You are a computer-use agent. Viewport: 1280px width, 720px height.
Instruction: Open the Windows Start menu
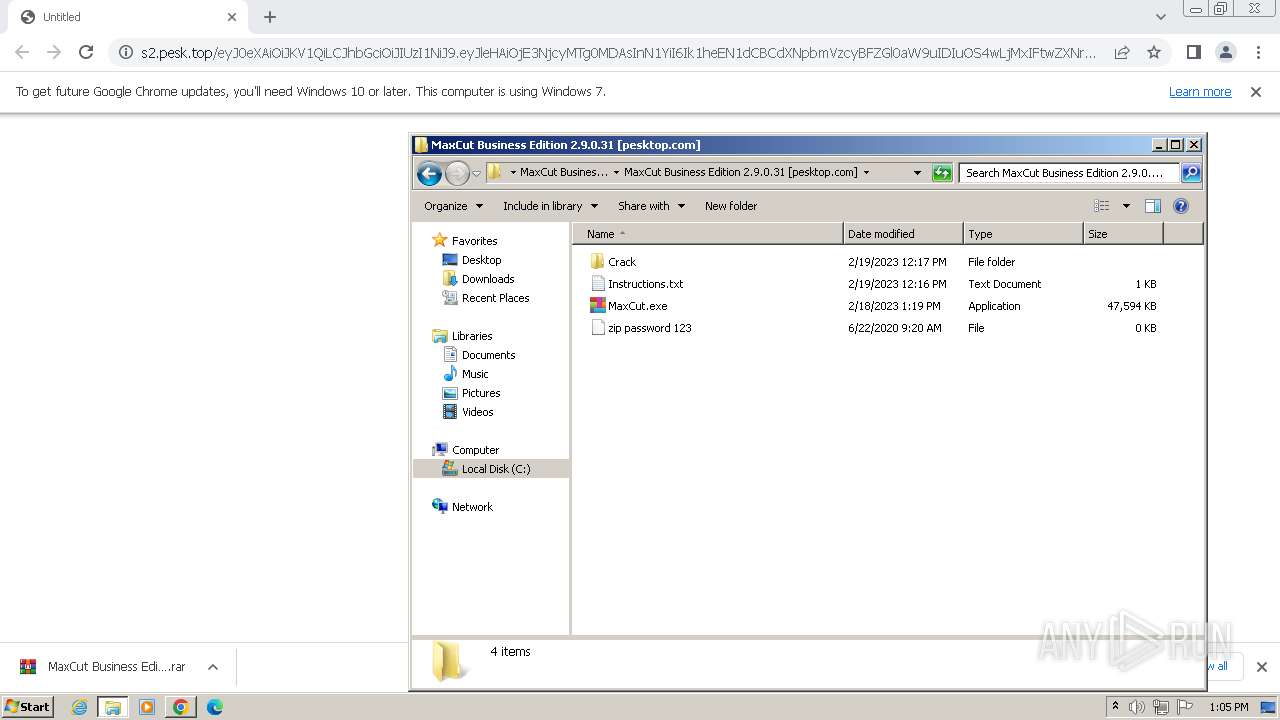coord(28,707)
